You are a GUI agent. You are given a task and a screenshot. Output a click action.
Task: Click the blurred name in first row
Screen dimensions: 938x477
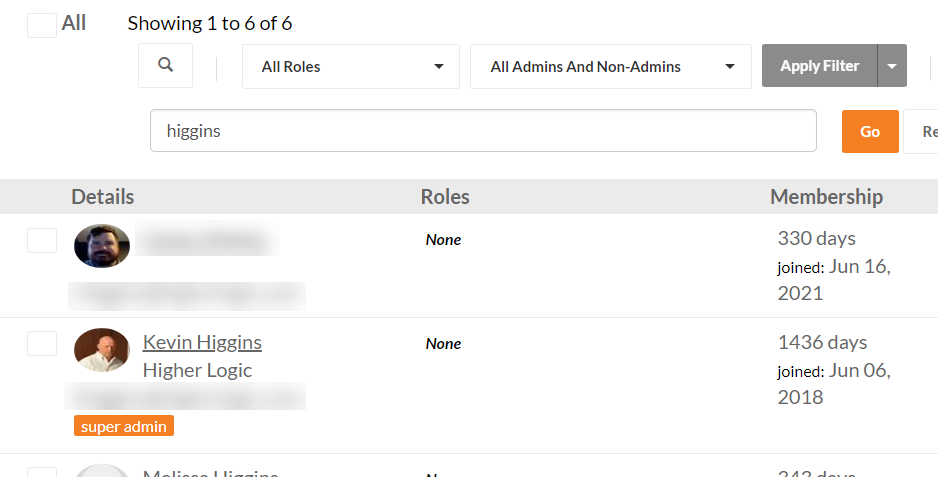(x=207, y=239)
